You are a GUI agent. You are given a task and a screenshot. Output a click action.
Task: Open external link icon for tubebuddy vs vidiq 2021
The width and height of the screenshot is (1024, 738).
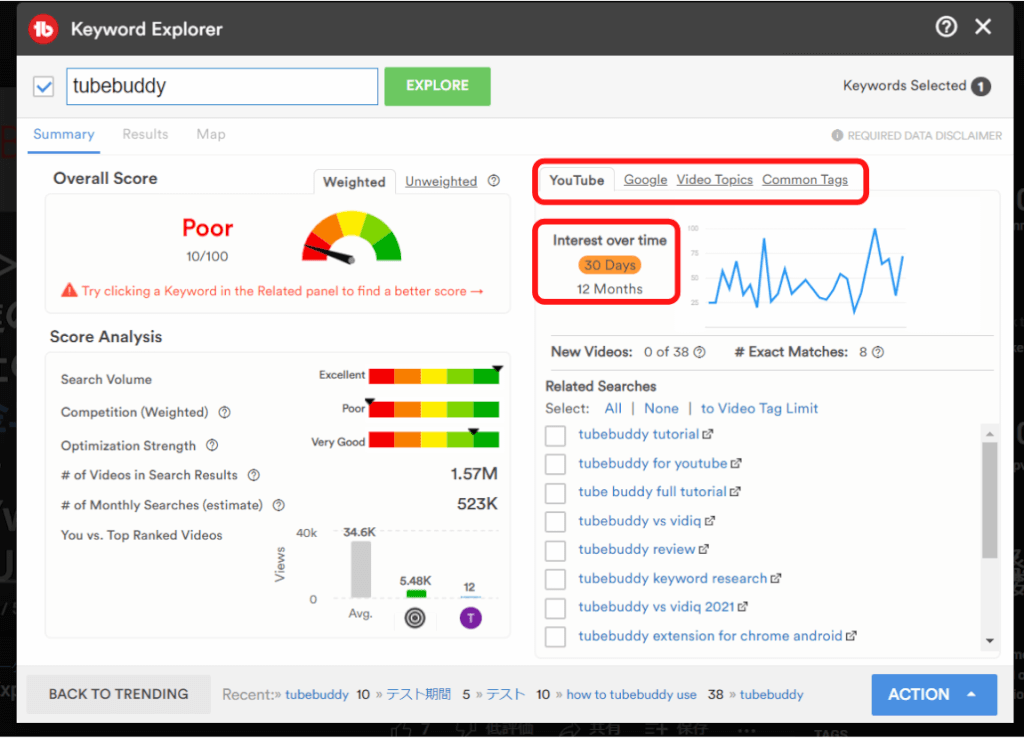[743, 607]
